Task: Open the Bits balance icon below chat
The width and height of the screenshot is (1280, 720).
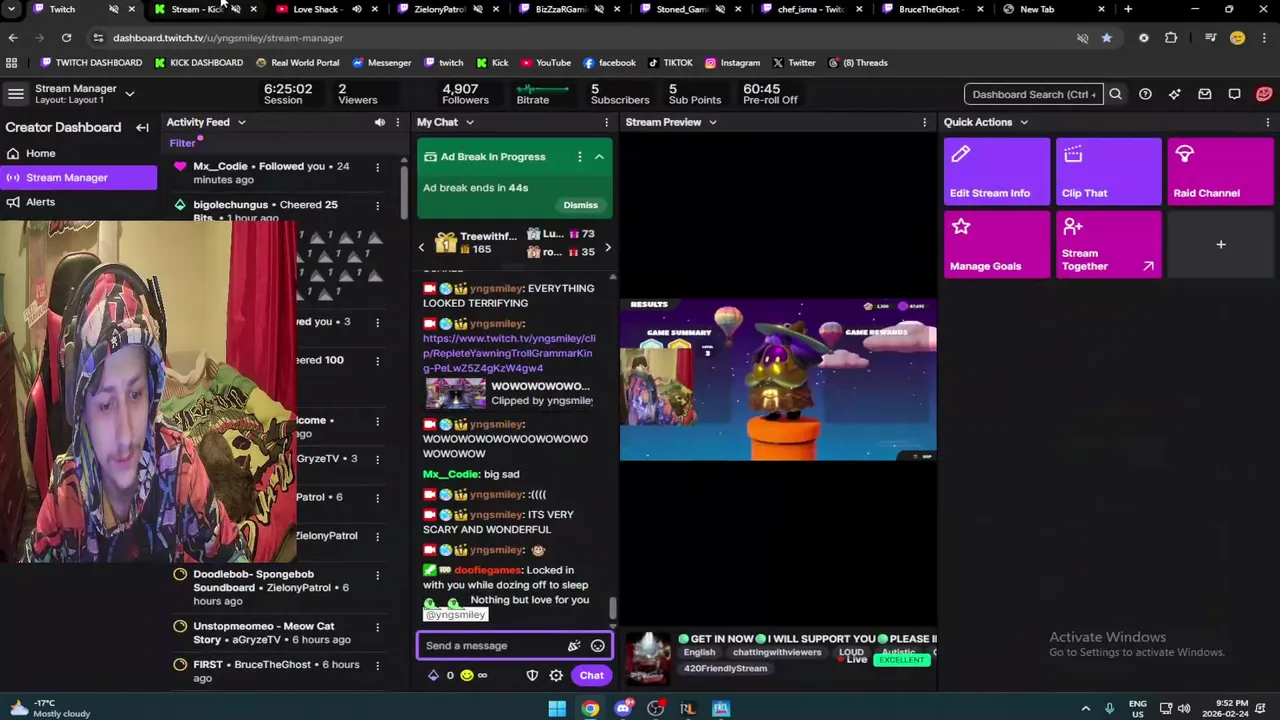Action: click(433, 676)
